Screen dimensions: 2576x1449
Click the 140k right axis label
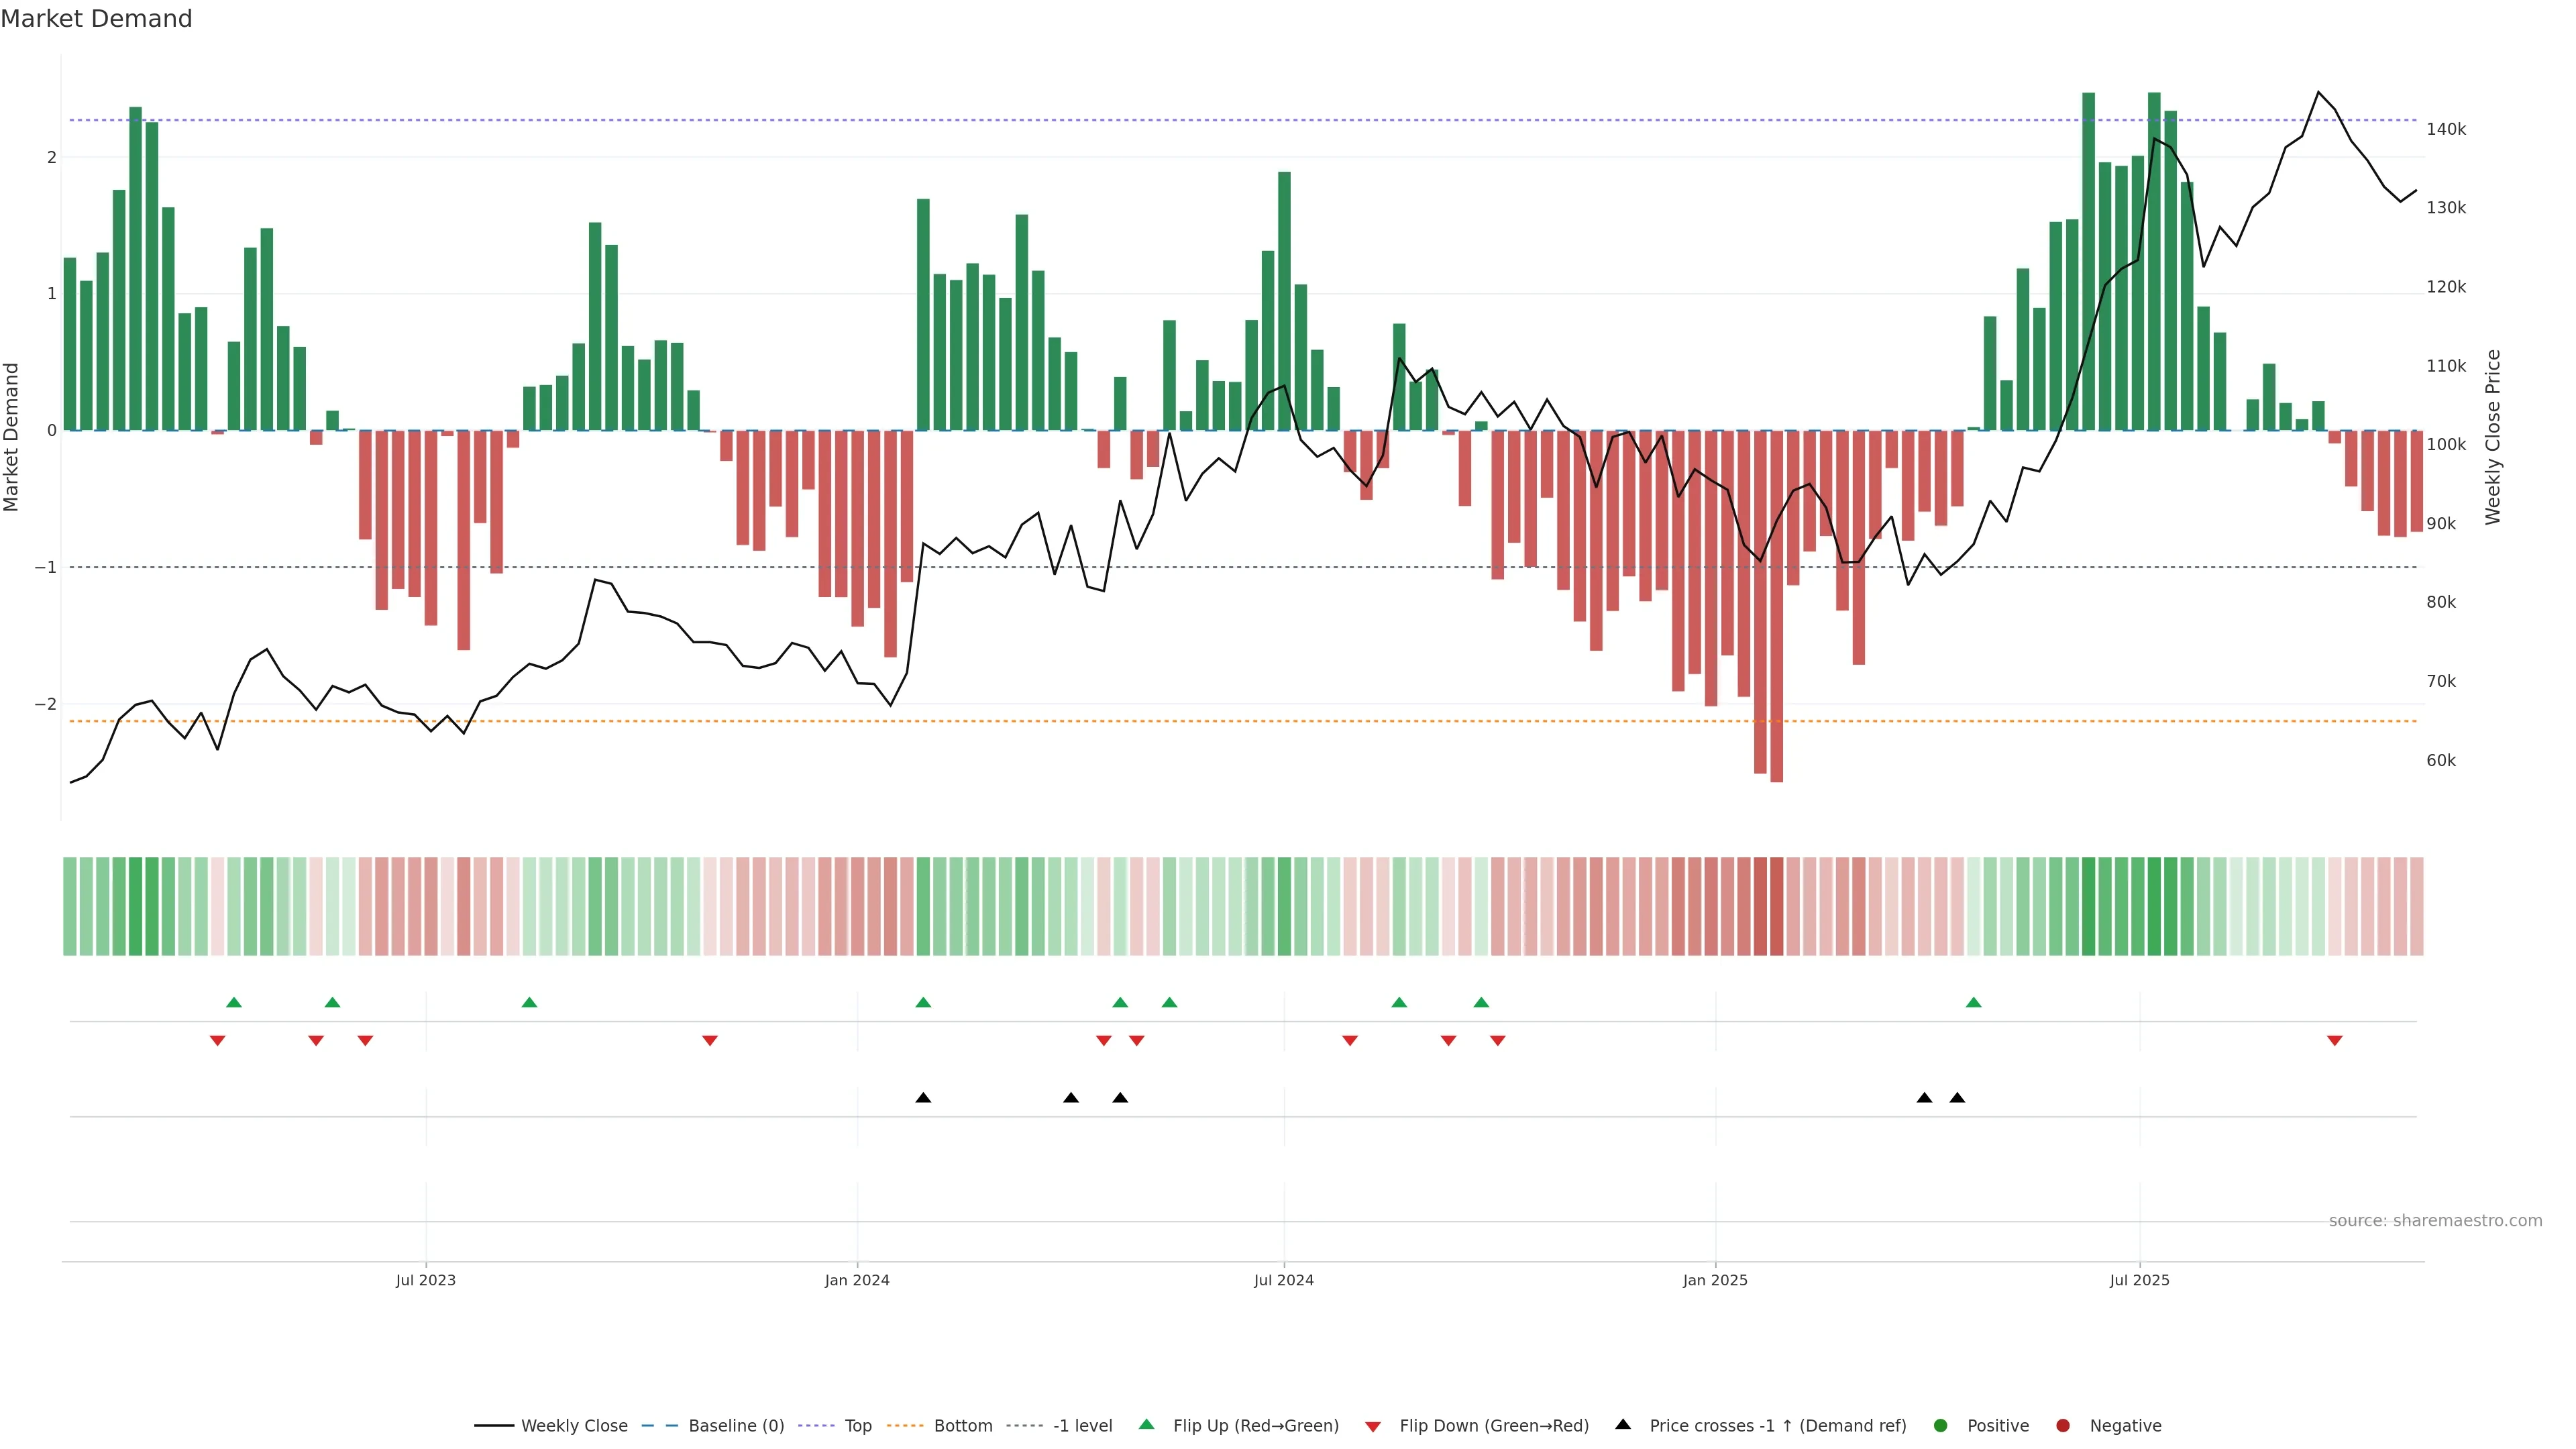click(x=2446, y=130)
